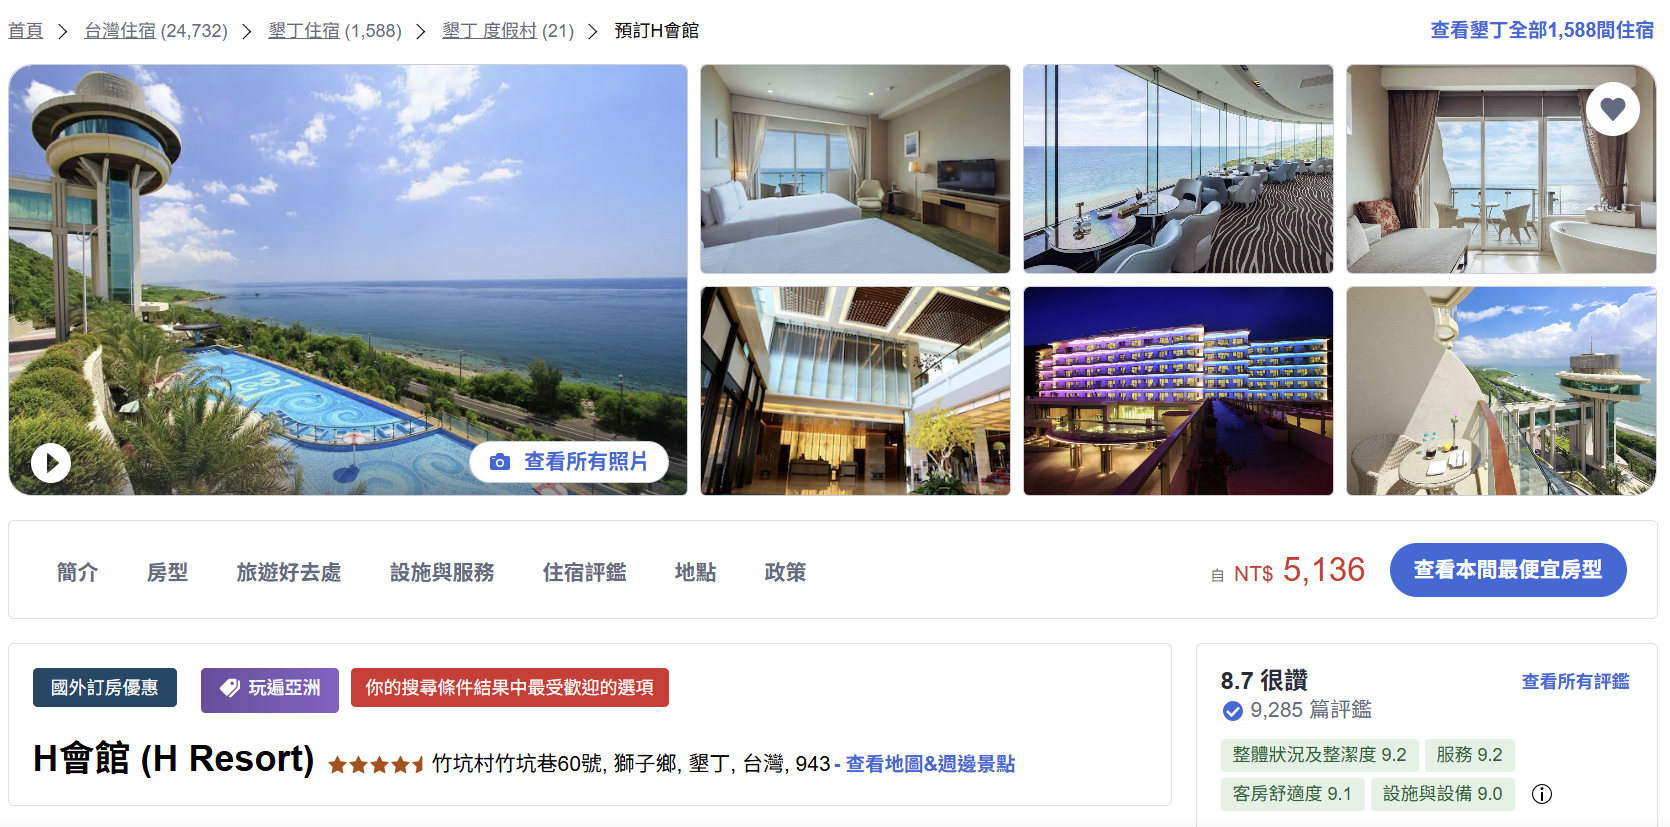The width and height of the screenshot is (1670, 827).
Task: Click the verified reviews checkmark icon
Action: pos(1233,711)
